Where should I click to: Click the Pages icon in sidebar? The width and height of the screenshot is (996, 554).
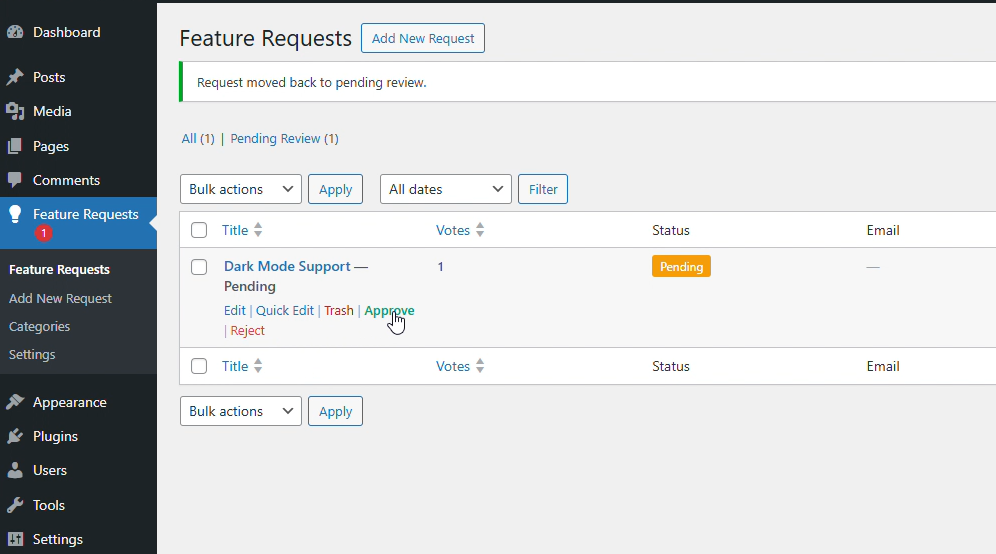(x=15, y=146)
